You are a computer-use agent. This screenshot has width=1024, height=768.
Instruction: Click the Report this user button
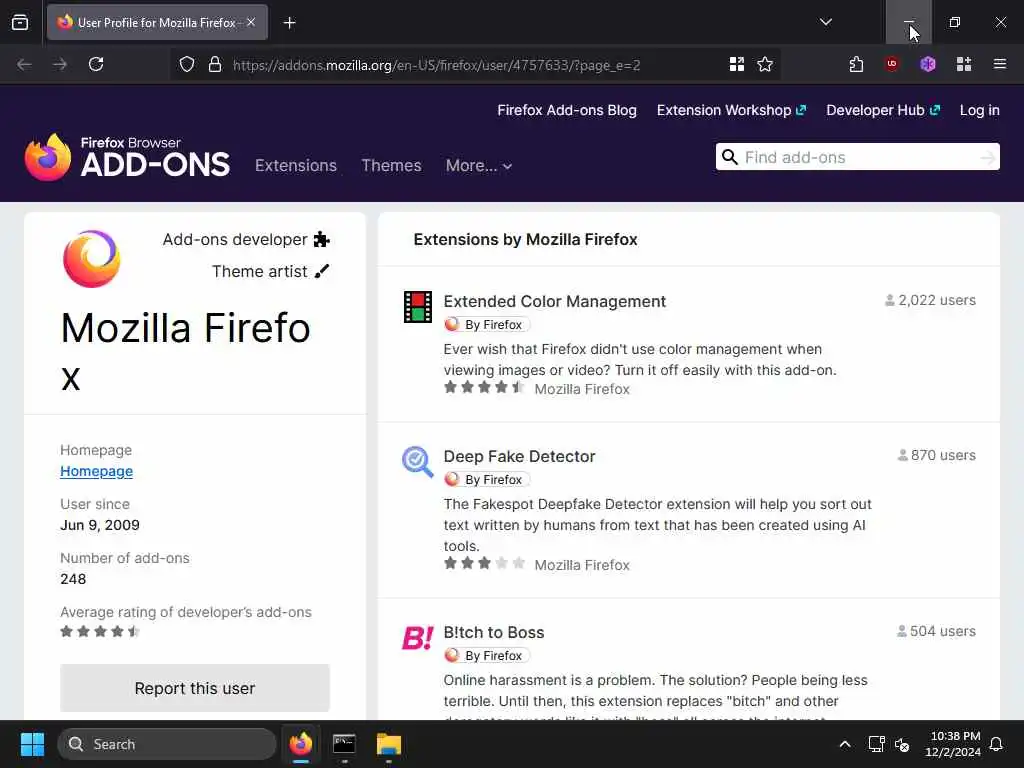pyautogui.click(x=195, y=688)
